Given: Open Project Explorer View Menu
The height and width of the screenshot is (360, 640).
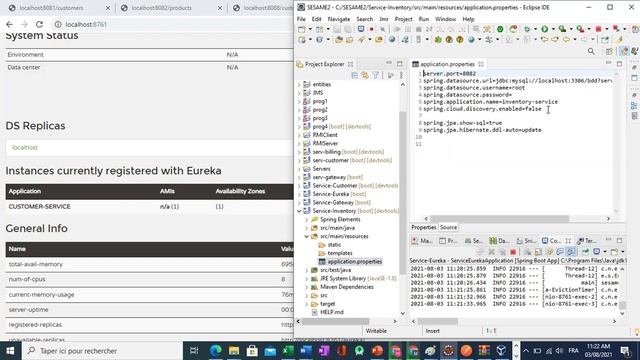Looking at the screenshot, I should coord(401,75).
